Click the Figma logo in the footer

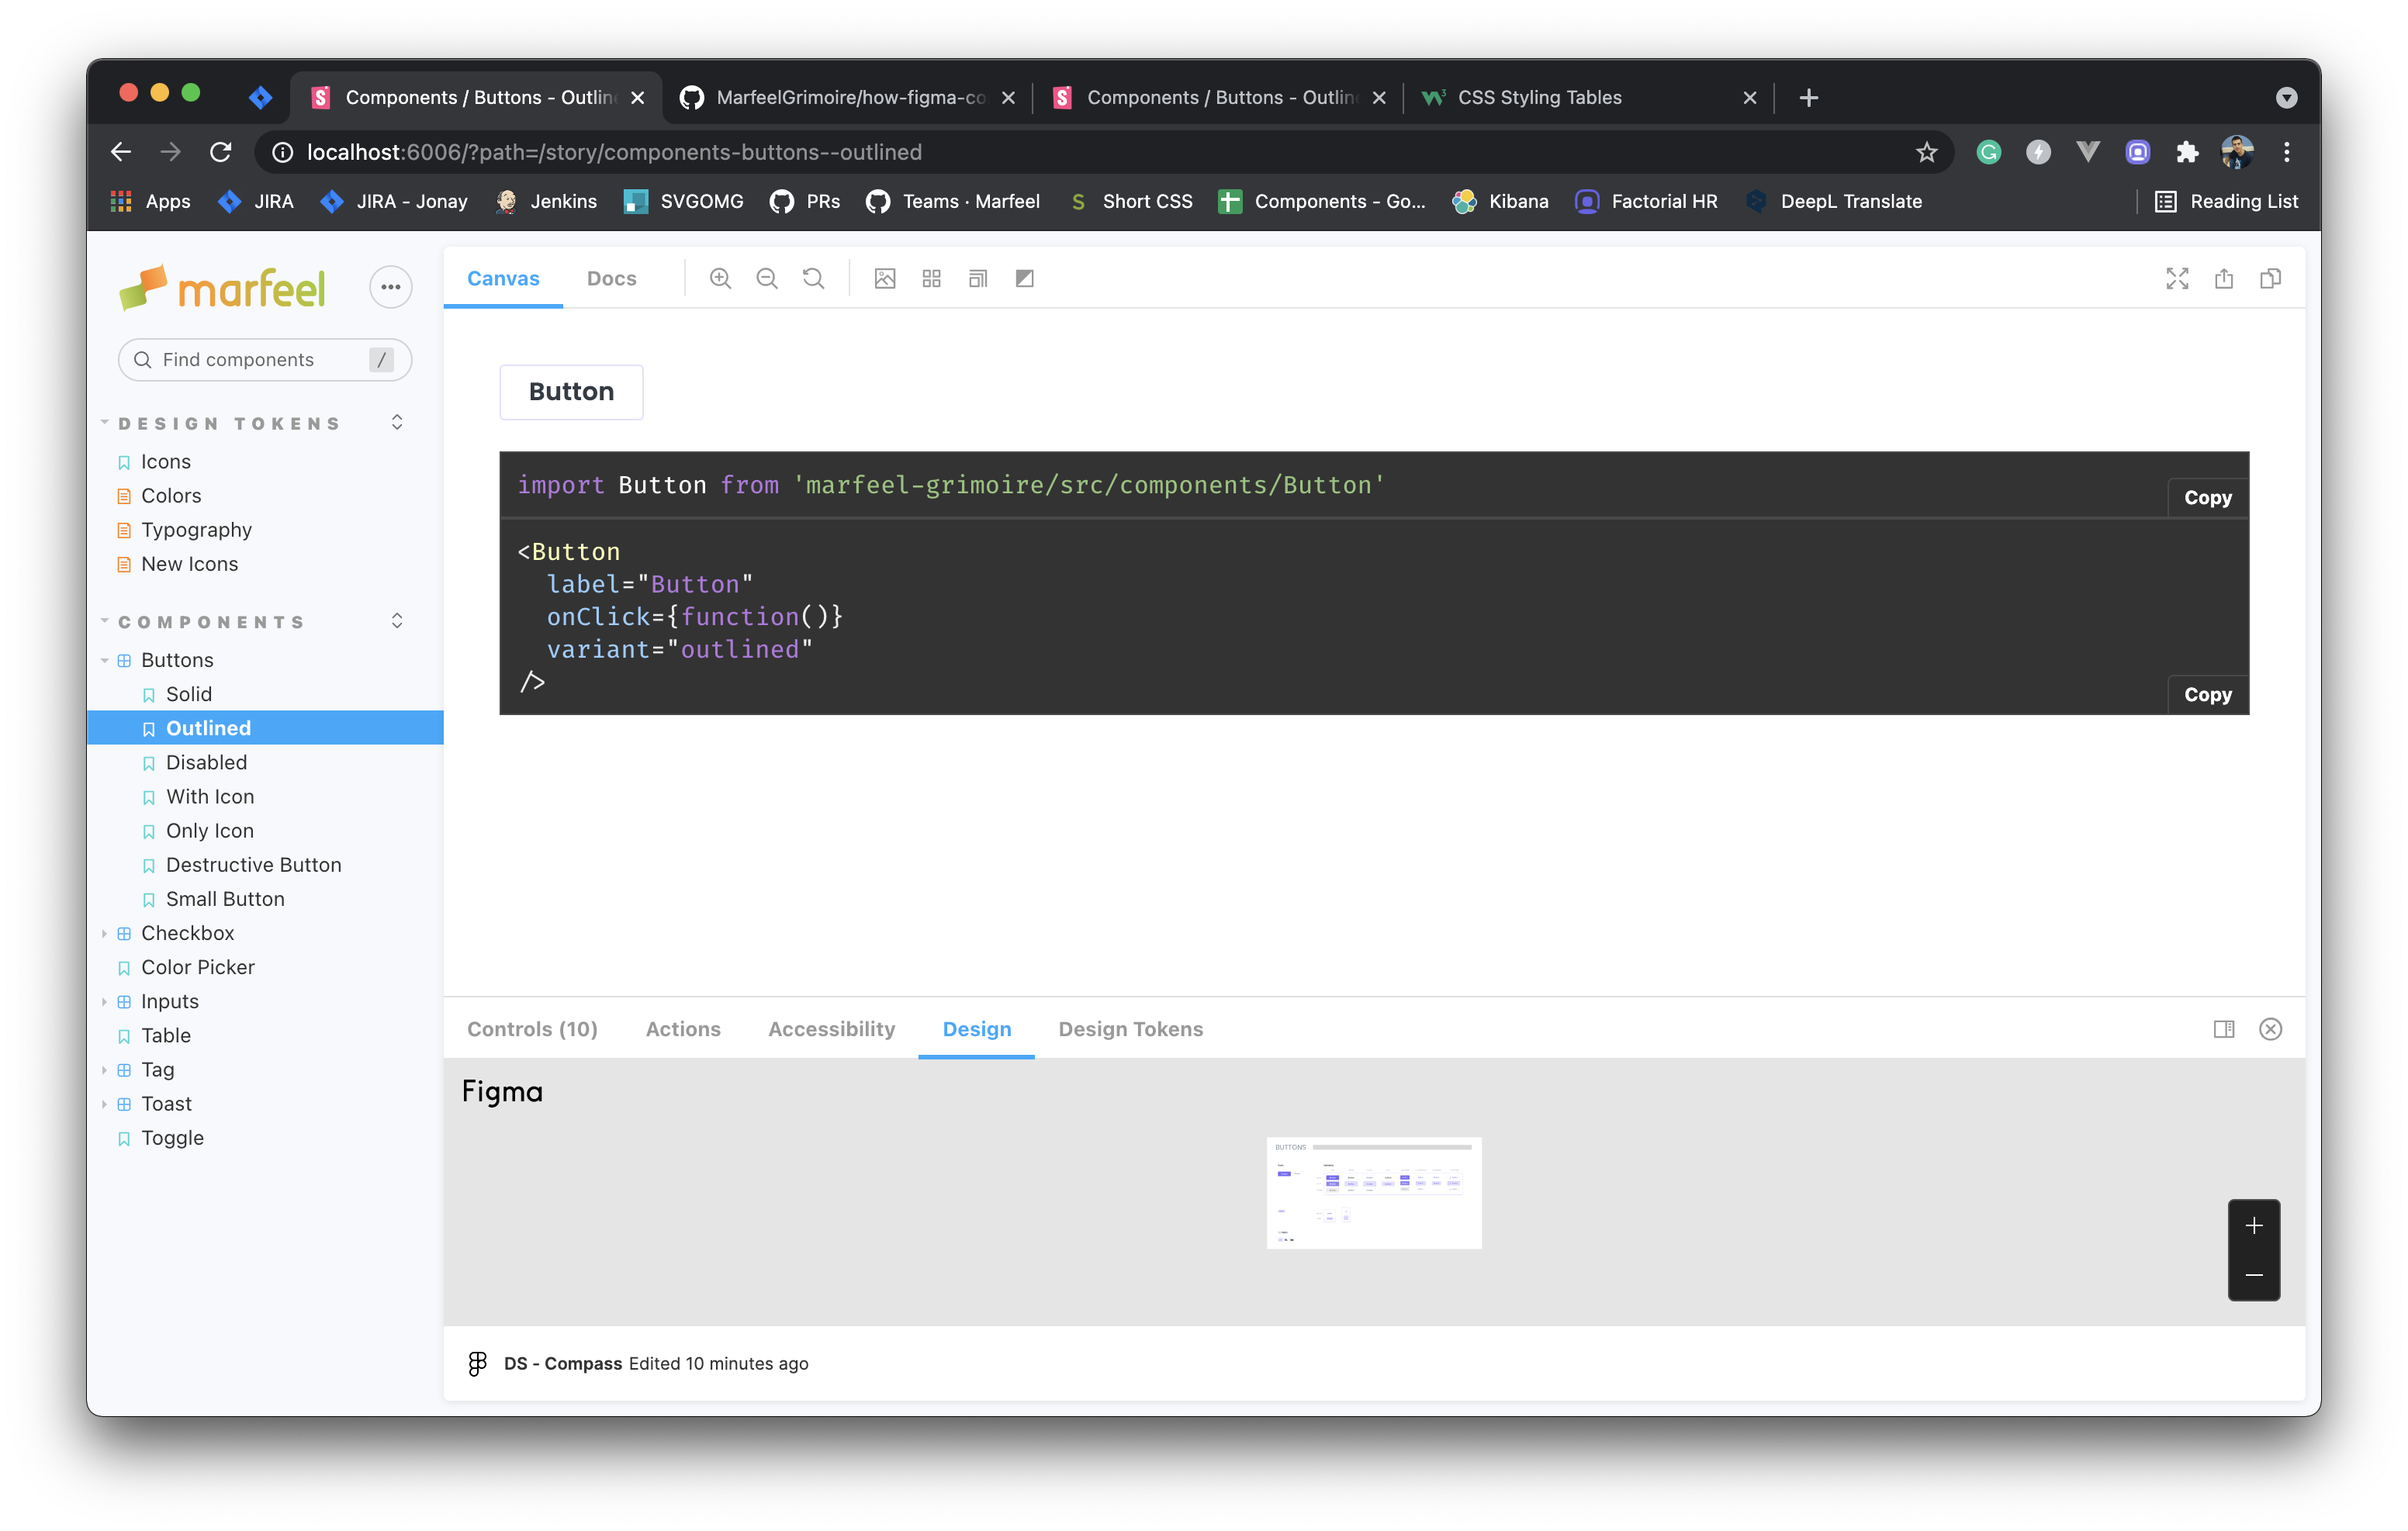477,1363
